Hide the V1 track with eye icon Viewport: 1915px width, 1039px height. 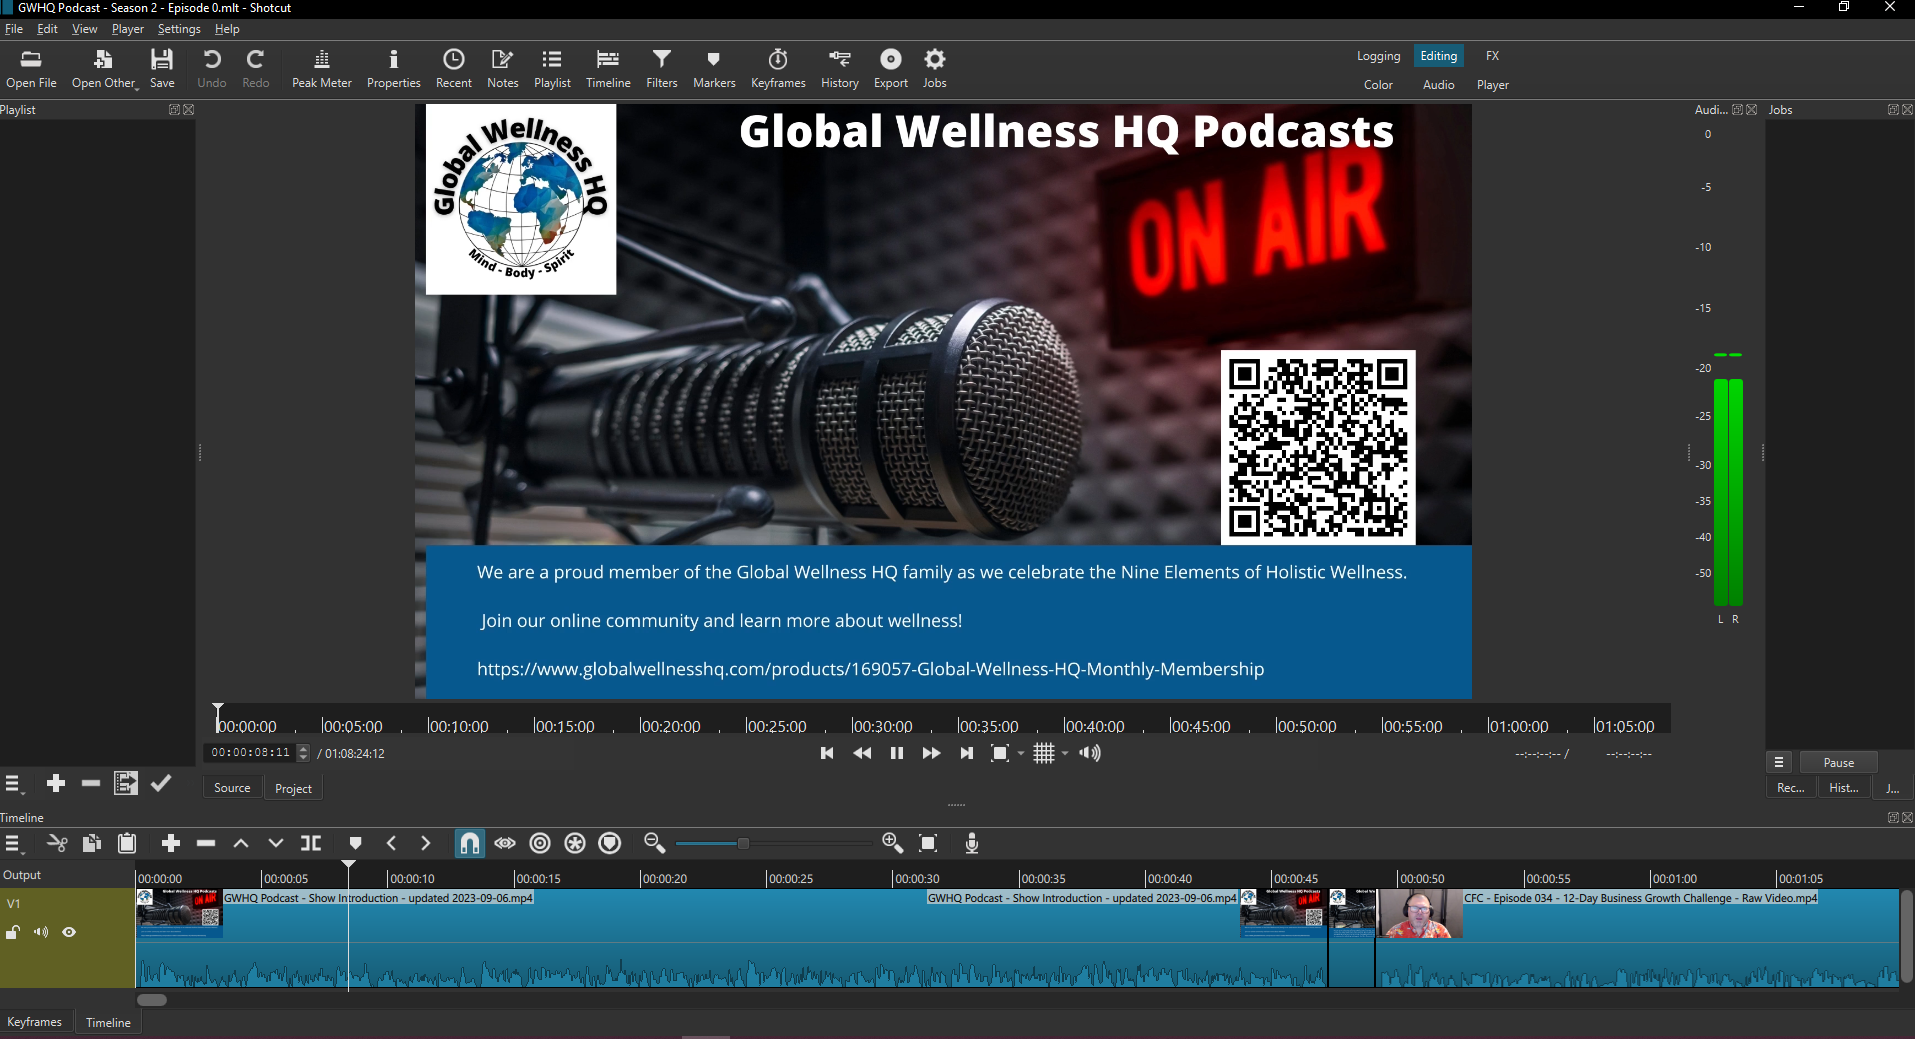[x=69, y=932]
